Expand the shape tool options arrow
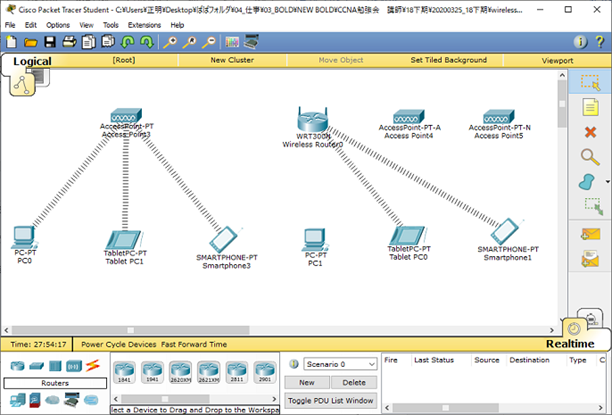This screenshot has height=415, width=612. (x=607, y=182)
